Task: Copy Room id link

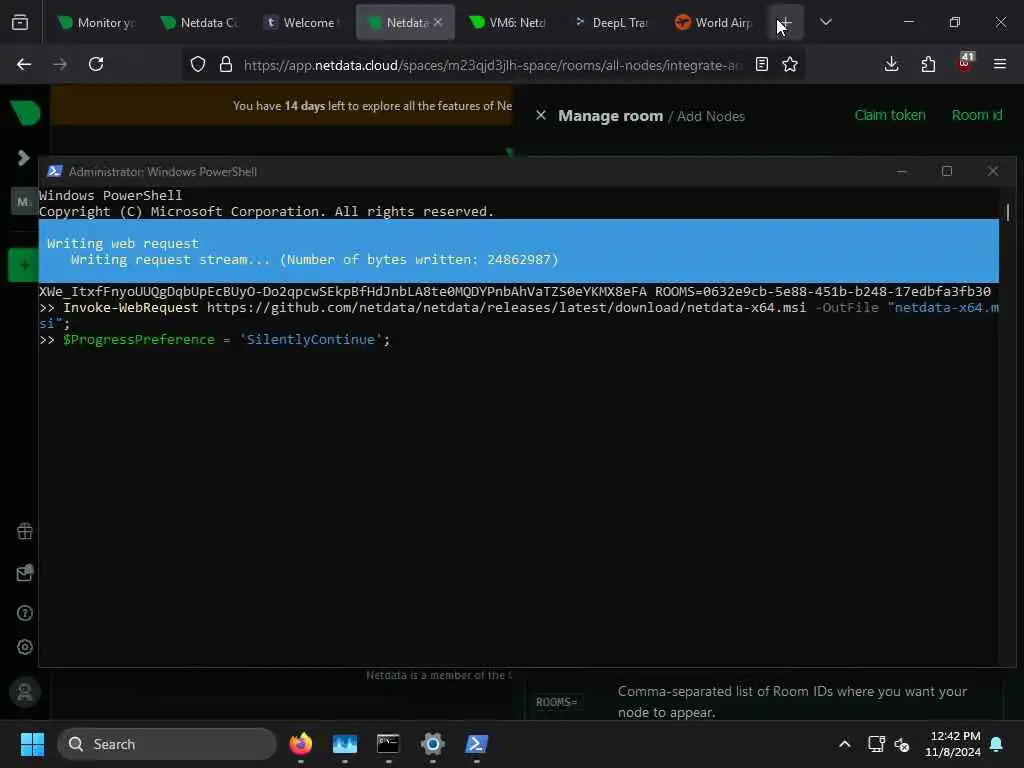Action: point(977,115)
